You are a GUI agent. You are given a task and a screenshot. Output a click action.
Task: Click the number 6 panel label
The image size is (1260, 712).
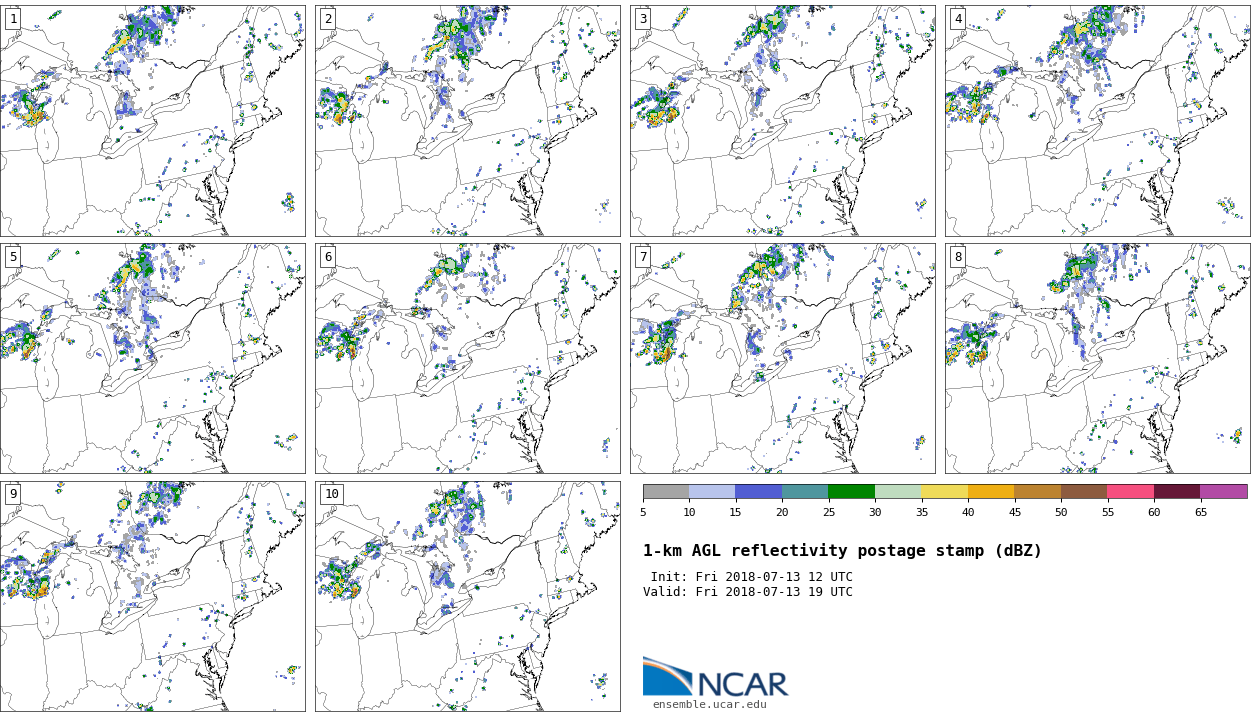(x=328, y=257)
